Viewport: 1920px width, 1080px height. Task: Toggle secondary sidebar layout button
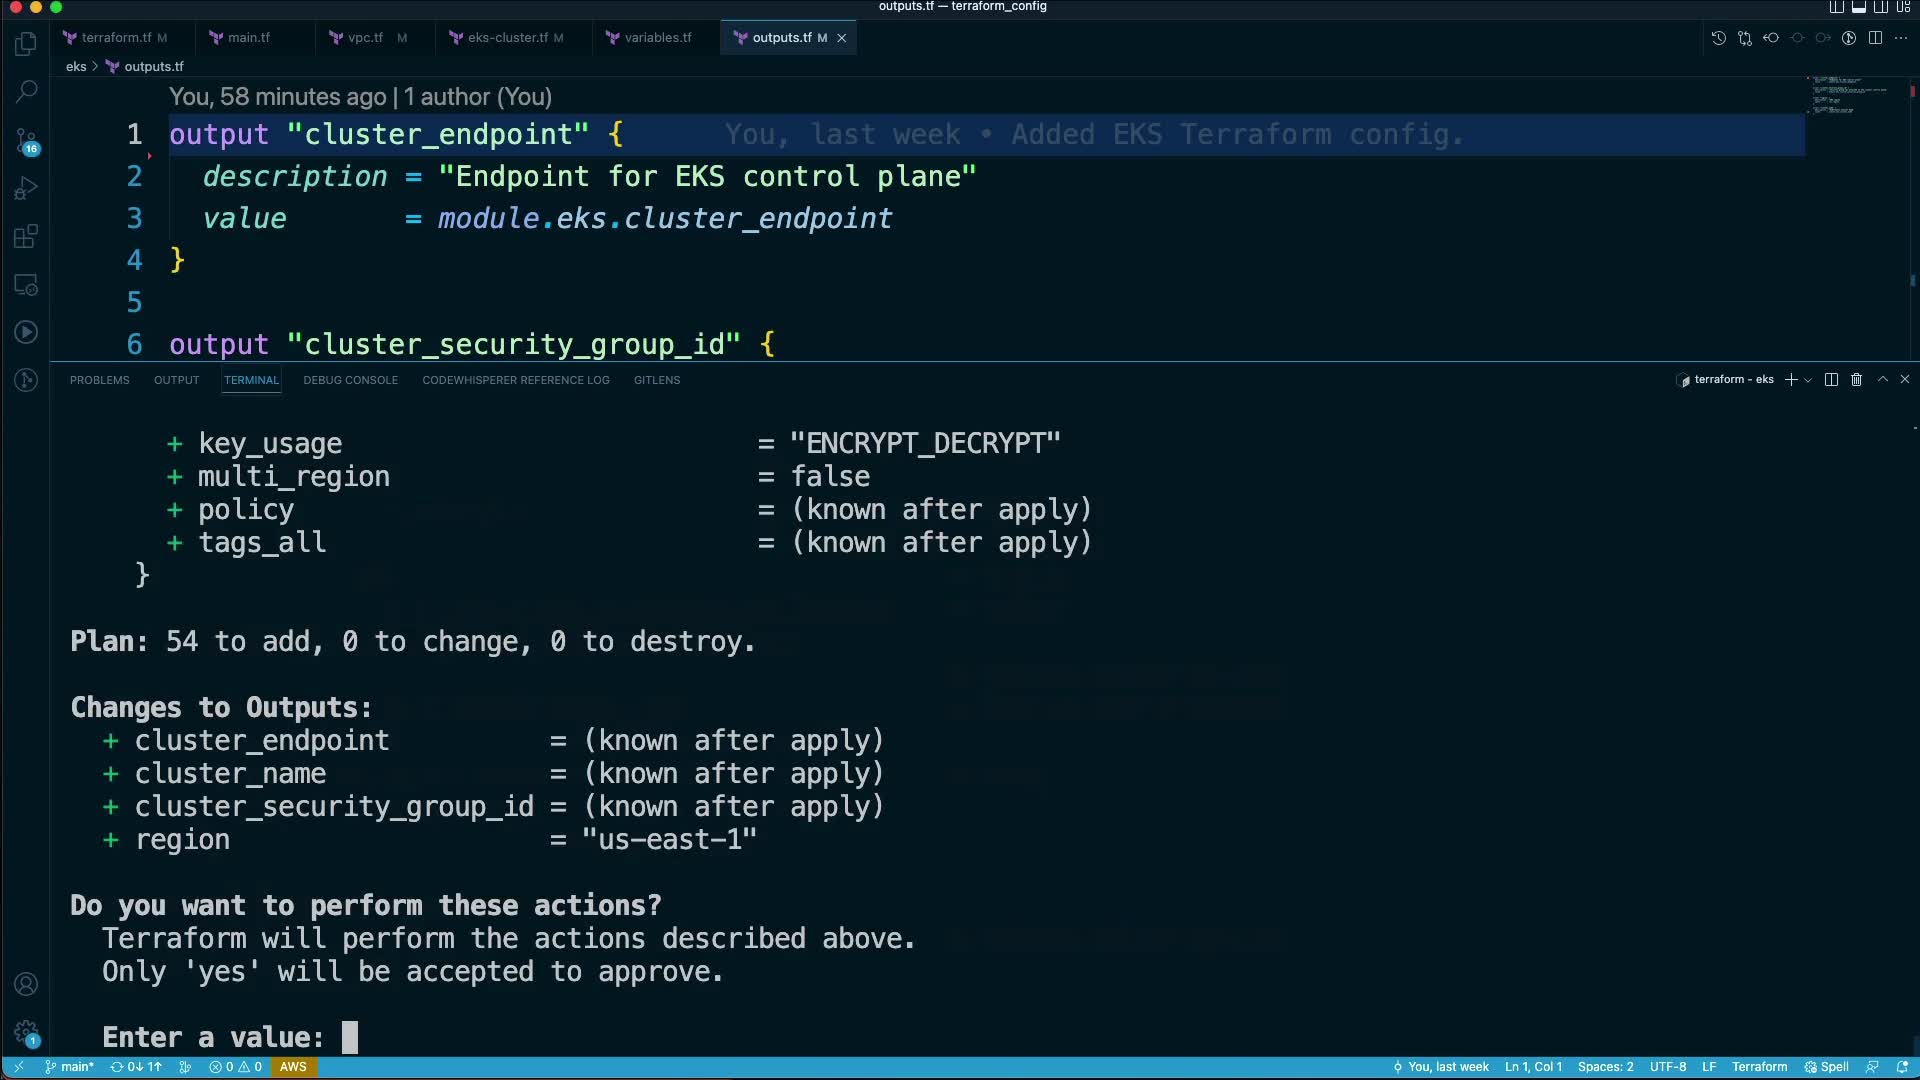click(x=1881, y=7)
